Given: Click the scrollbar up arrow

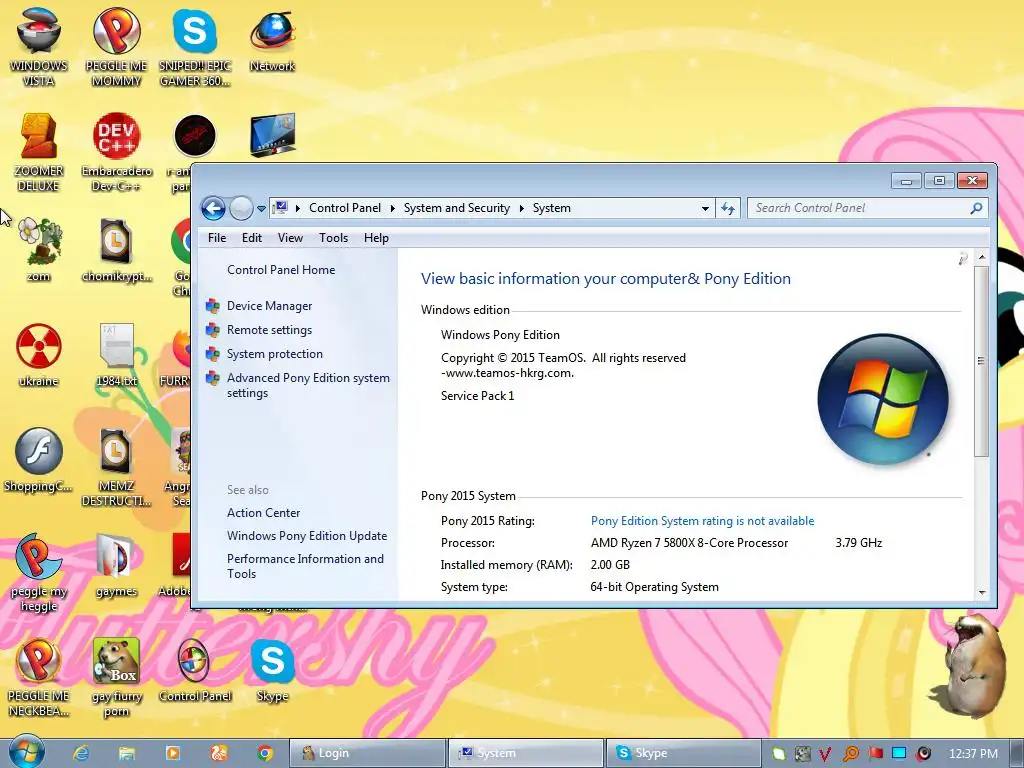Looking at the screenshot, I should pos(982,257).
